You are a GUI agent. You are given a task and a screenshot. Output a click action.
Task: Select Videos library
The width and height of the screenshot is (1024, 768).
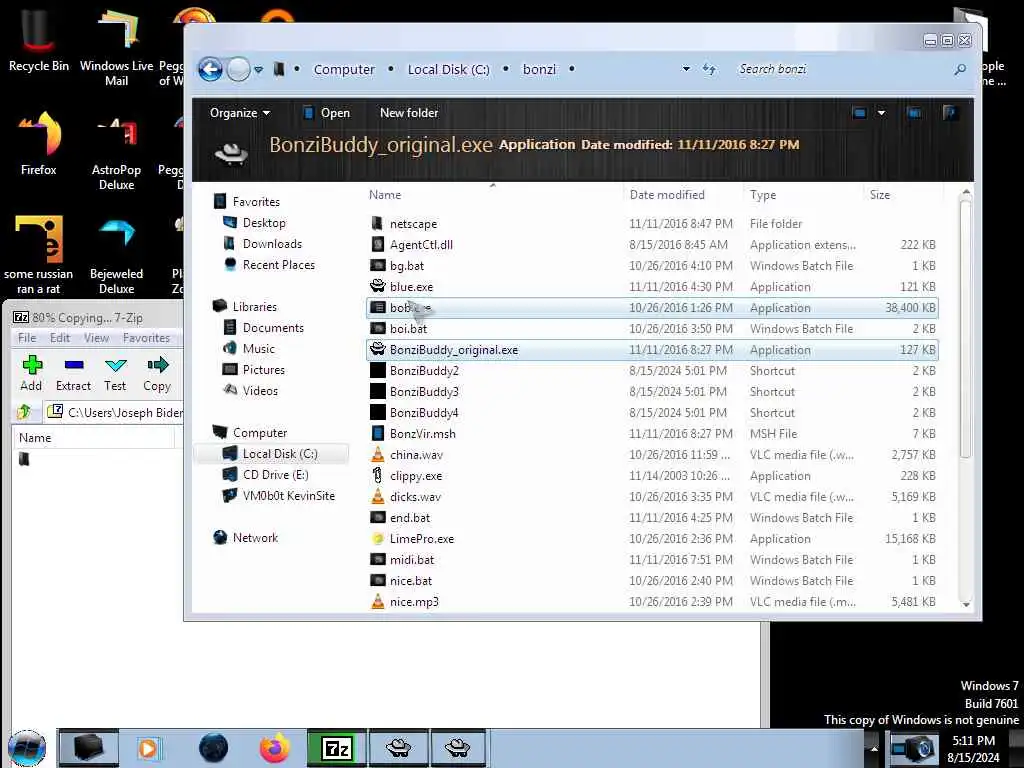pyautogui.click(x=260, y=391)
